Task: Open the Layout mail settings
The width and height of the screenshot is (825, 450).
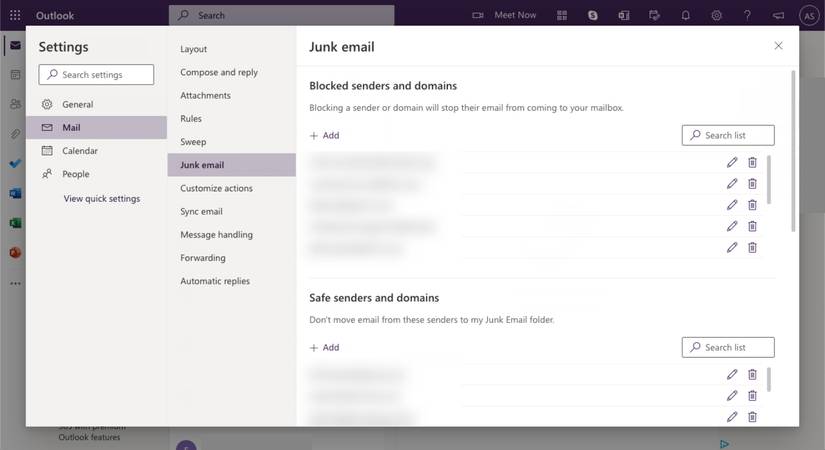Action: point(232,49)
